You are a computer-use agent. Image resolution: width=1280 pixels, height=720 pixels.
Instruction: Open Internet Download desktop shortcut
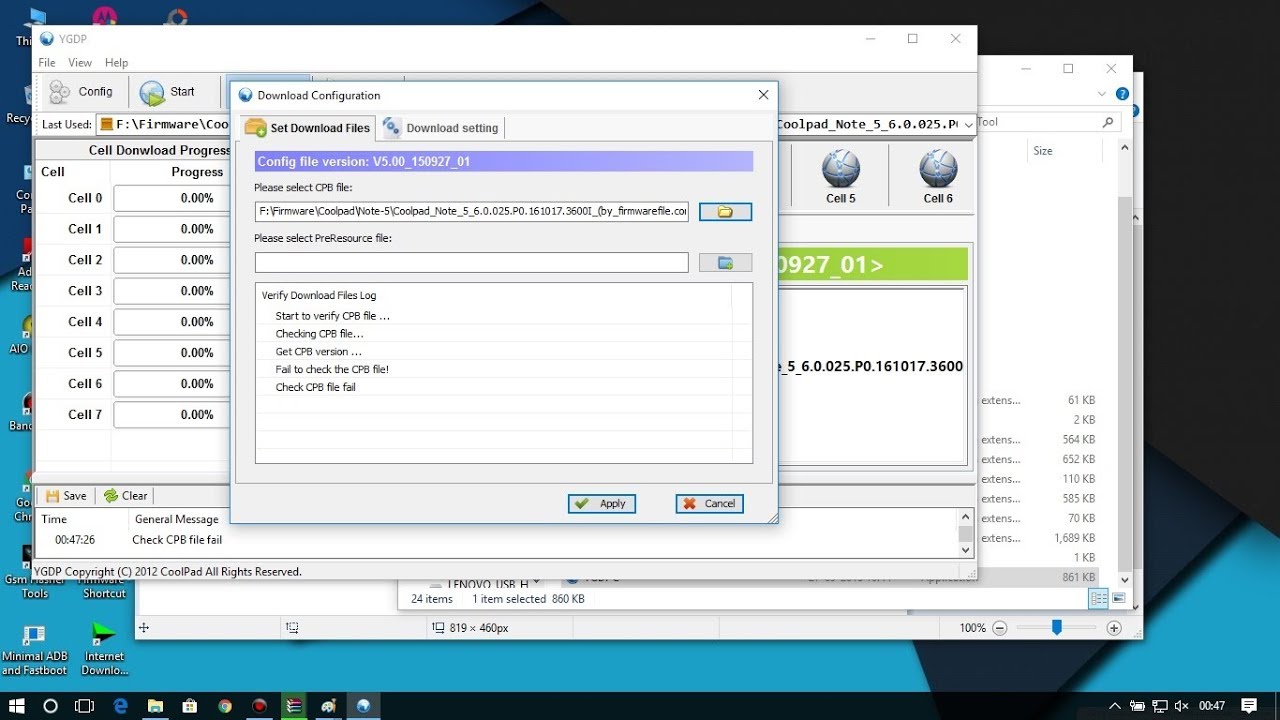coord(104,650)
